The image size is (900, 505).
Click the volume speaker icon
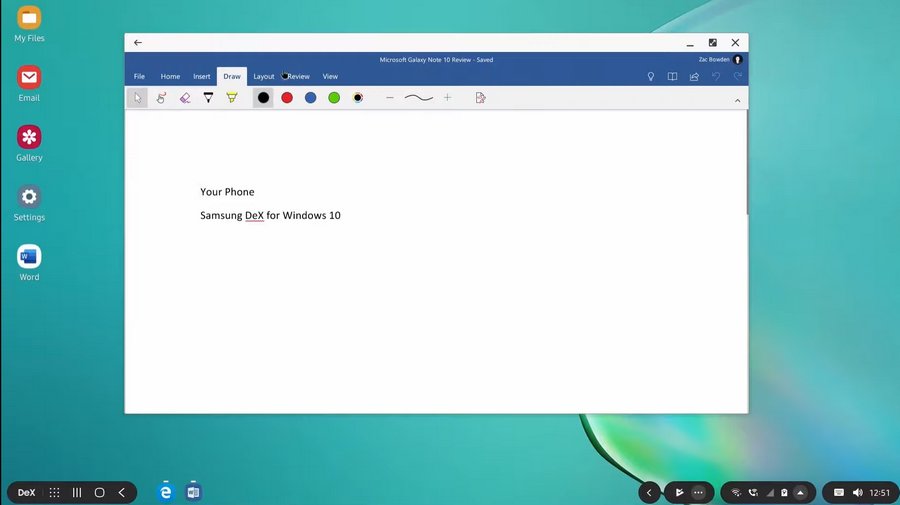click(858, 492)
